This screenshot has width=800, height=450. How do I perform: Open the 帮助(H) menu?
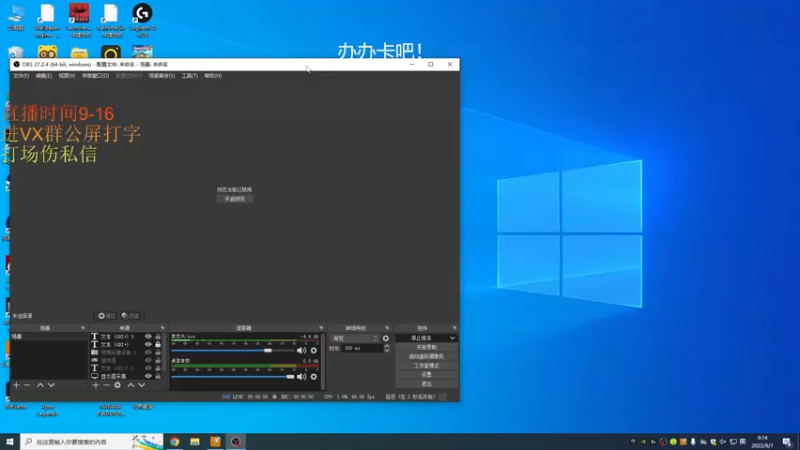(213, 76)
